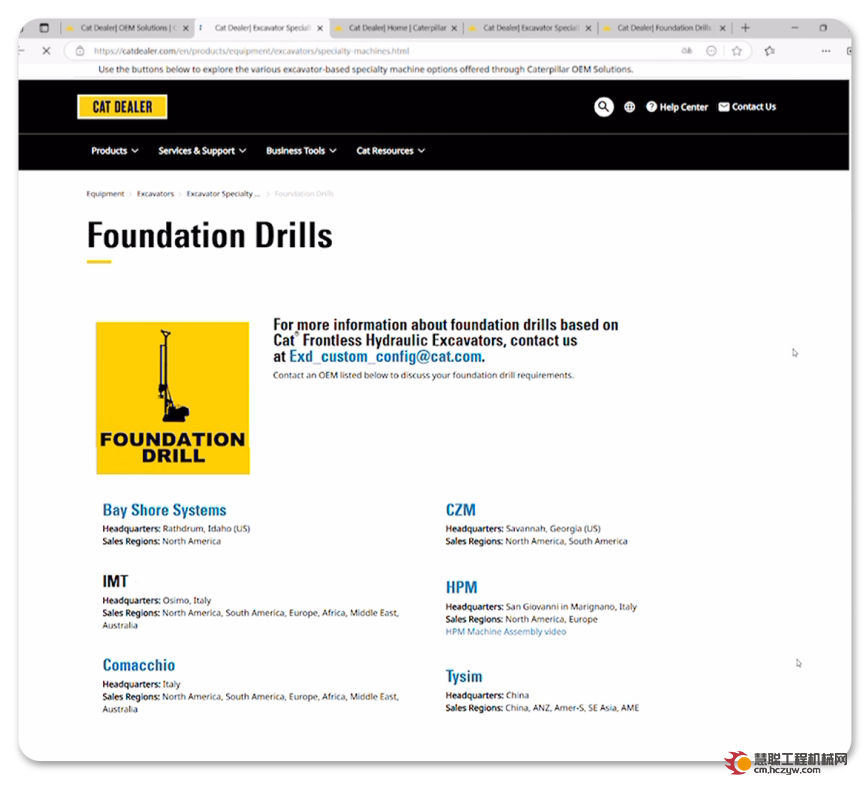Click 'Headquarters: Savannah, Georgia (US)' text
This screenshot has height=787, width=867.
coord(523,529)
